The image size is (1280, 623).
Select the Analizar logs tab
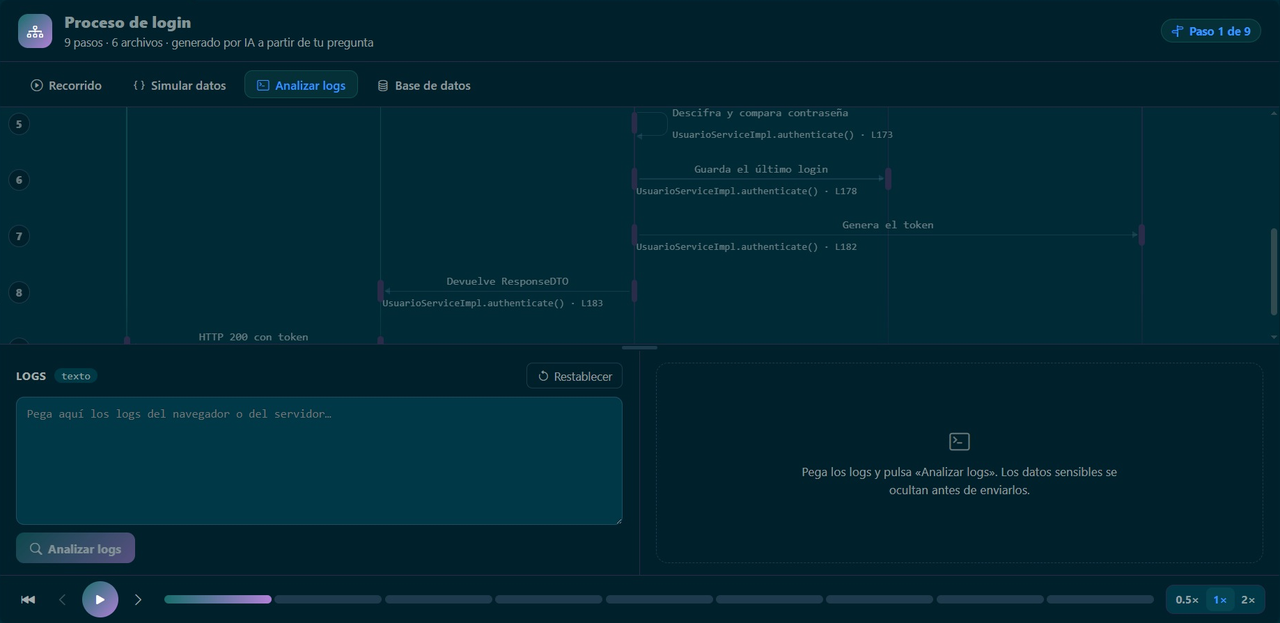[x=301, y=85]
